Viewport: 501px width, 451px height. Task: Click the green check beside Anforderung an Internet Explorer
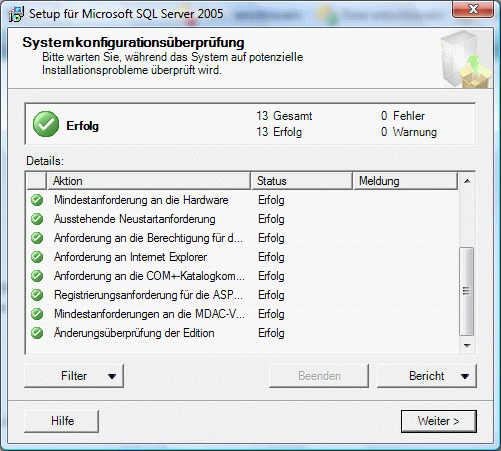[37, 257]
